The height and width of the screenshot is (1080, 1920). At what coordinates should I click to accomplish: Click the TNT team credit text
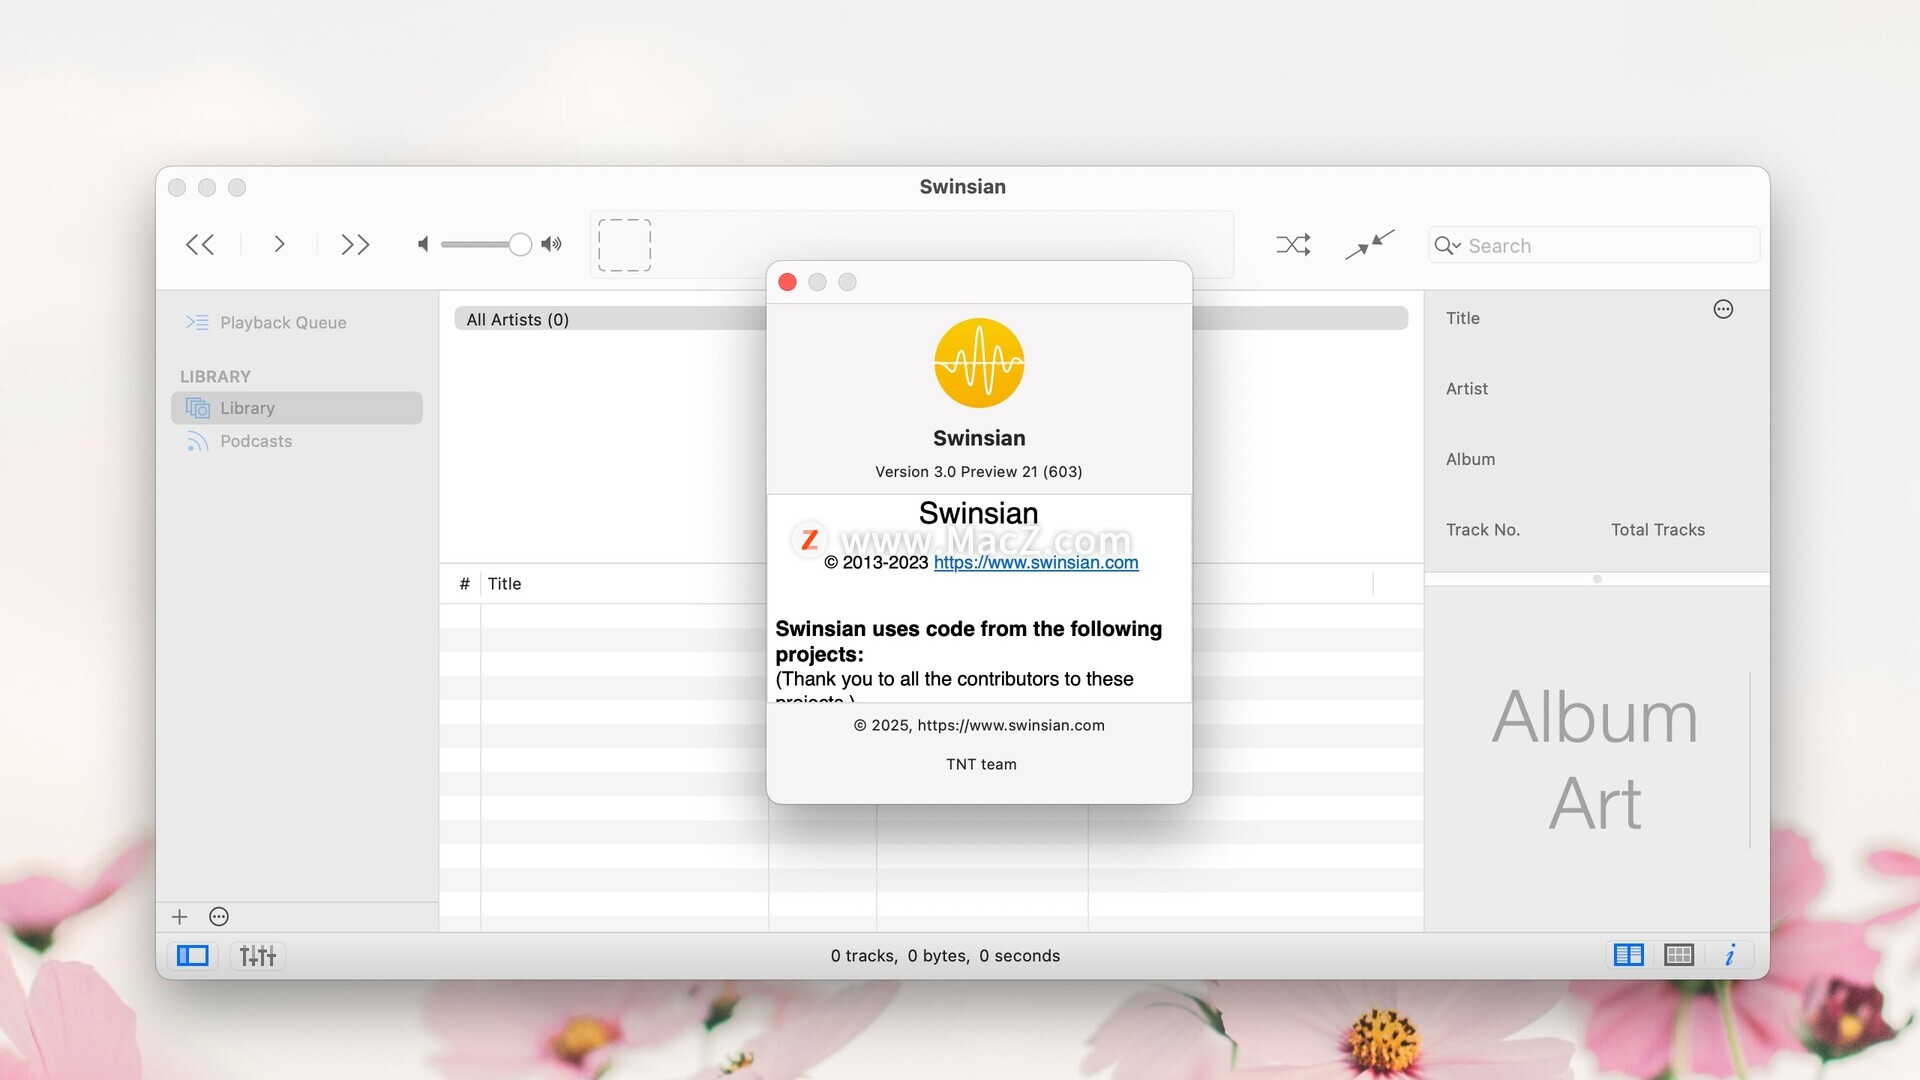tap(981, 765)
